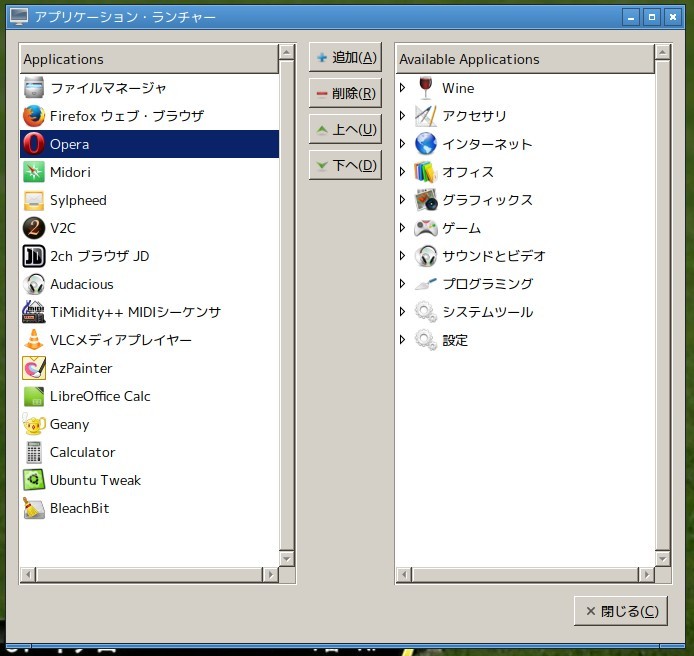Click the Available Applications horizontal scroll-left arrow

click(x=404, y=575)
